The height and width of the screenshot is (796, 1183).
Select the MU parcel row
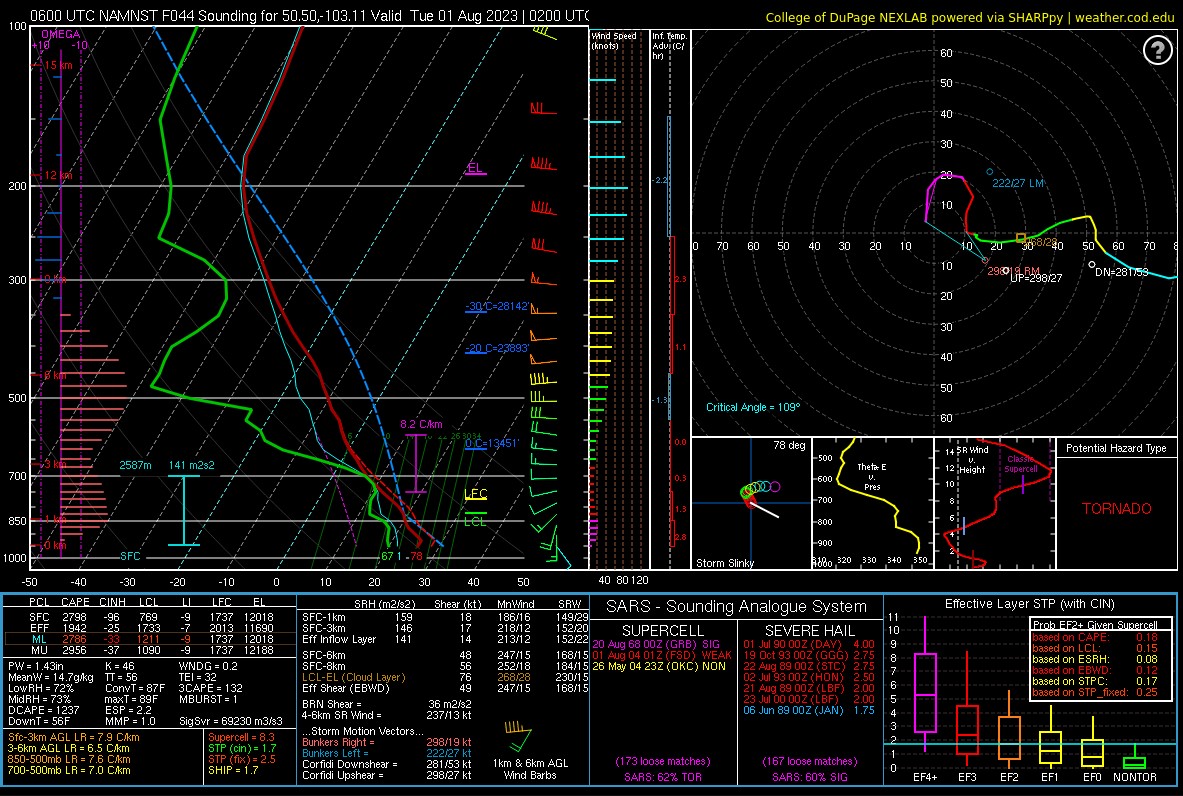[x=149, y=650]
